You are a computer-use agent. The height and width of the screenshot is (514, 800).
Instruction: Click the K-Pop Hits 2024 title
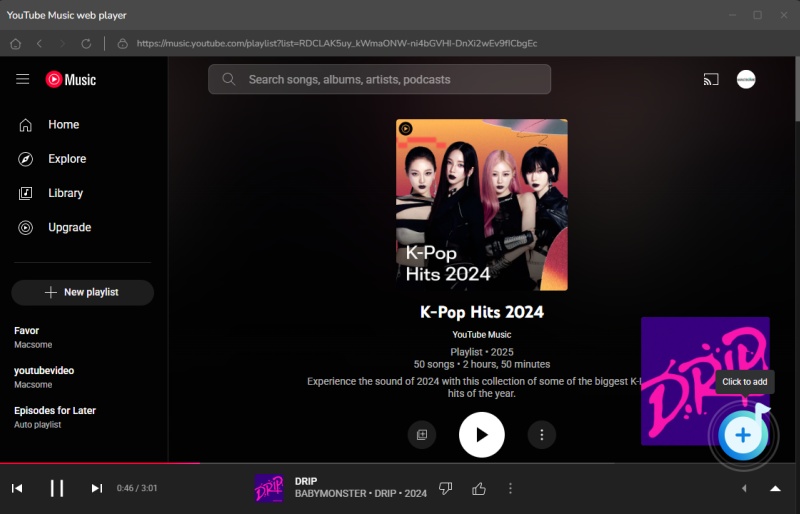[x=482, y=312]
